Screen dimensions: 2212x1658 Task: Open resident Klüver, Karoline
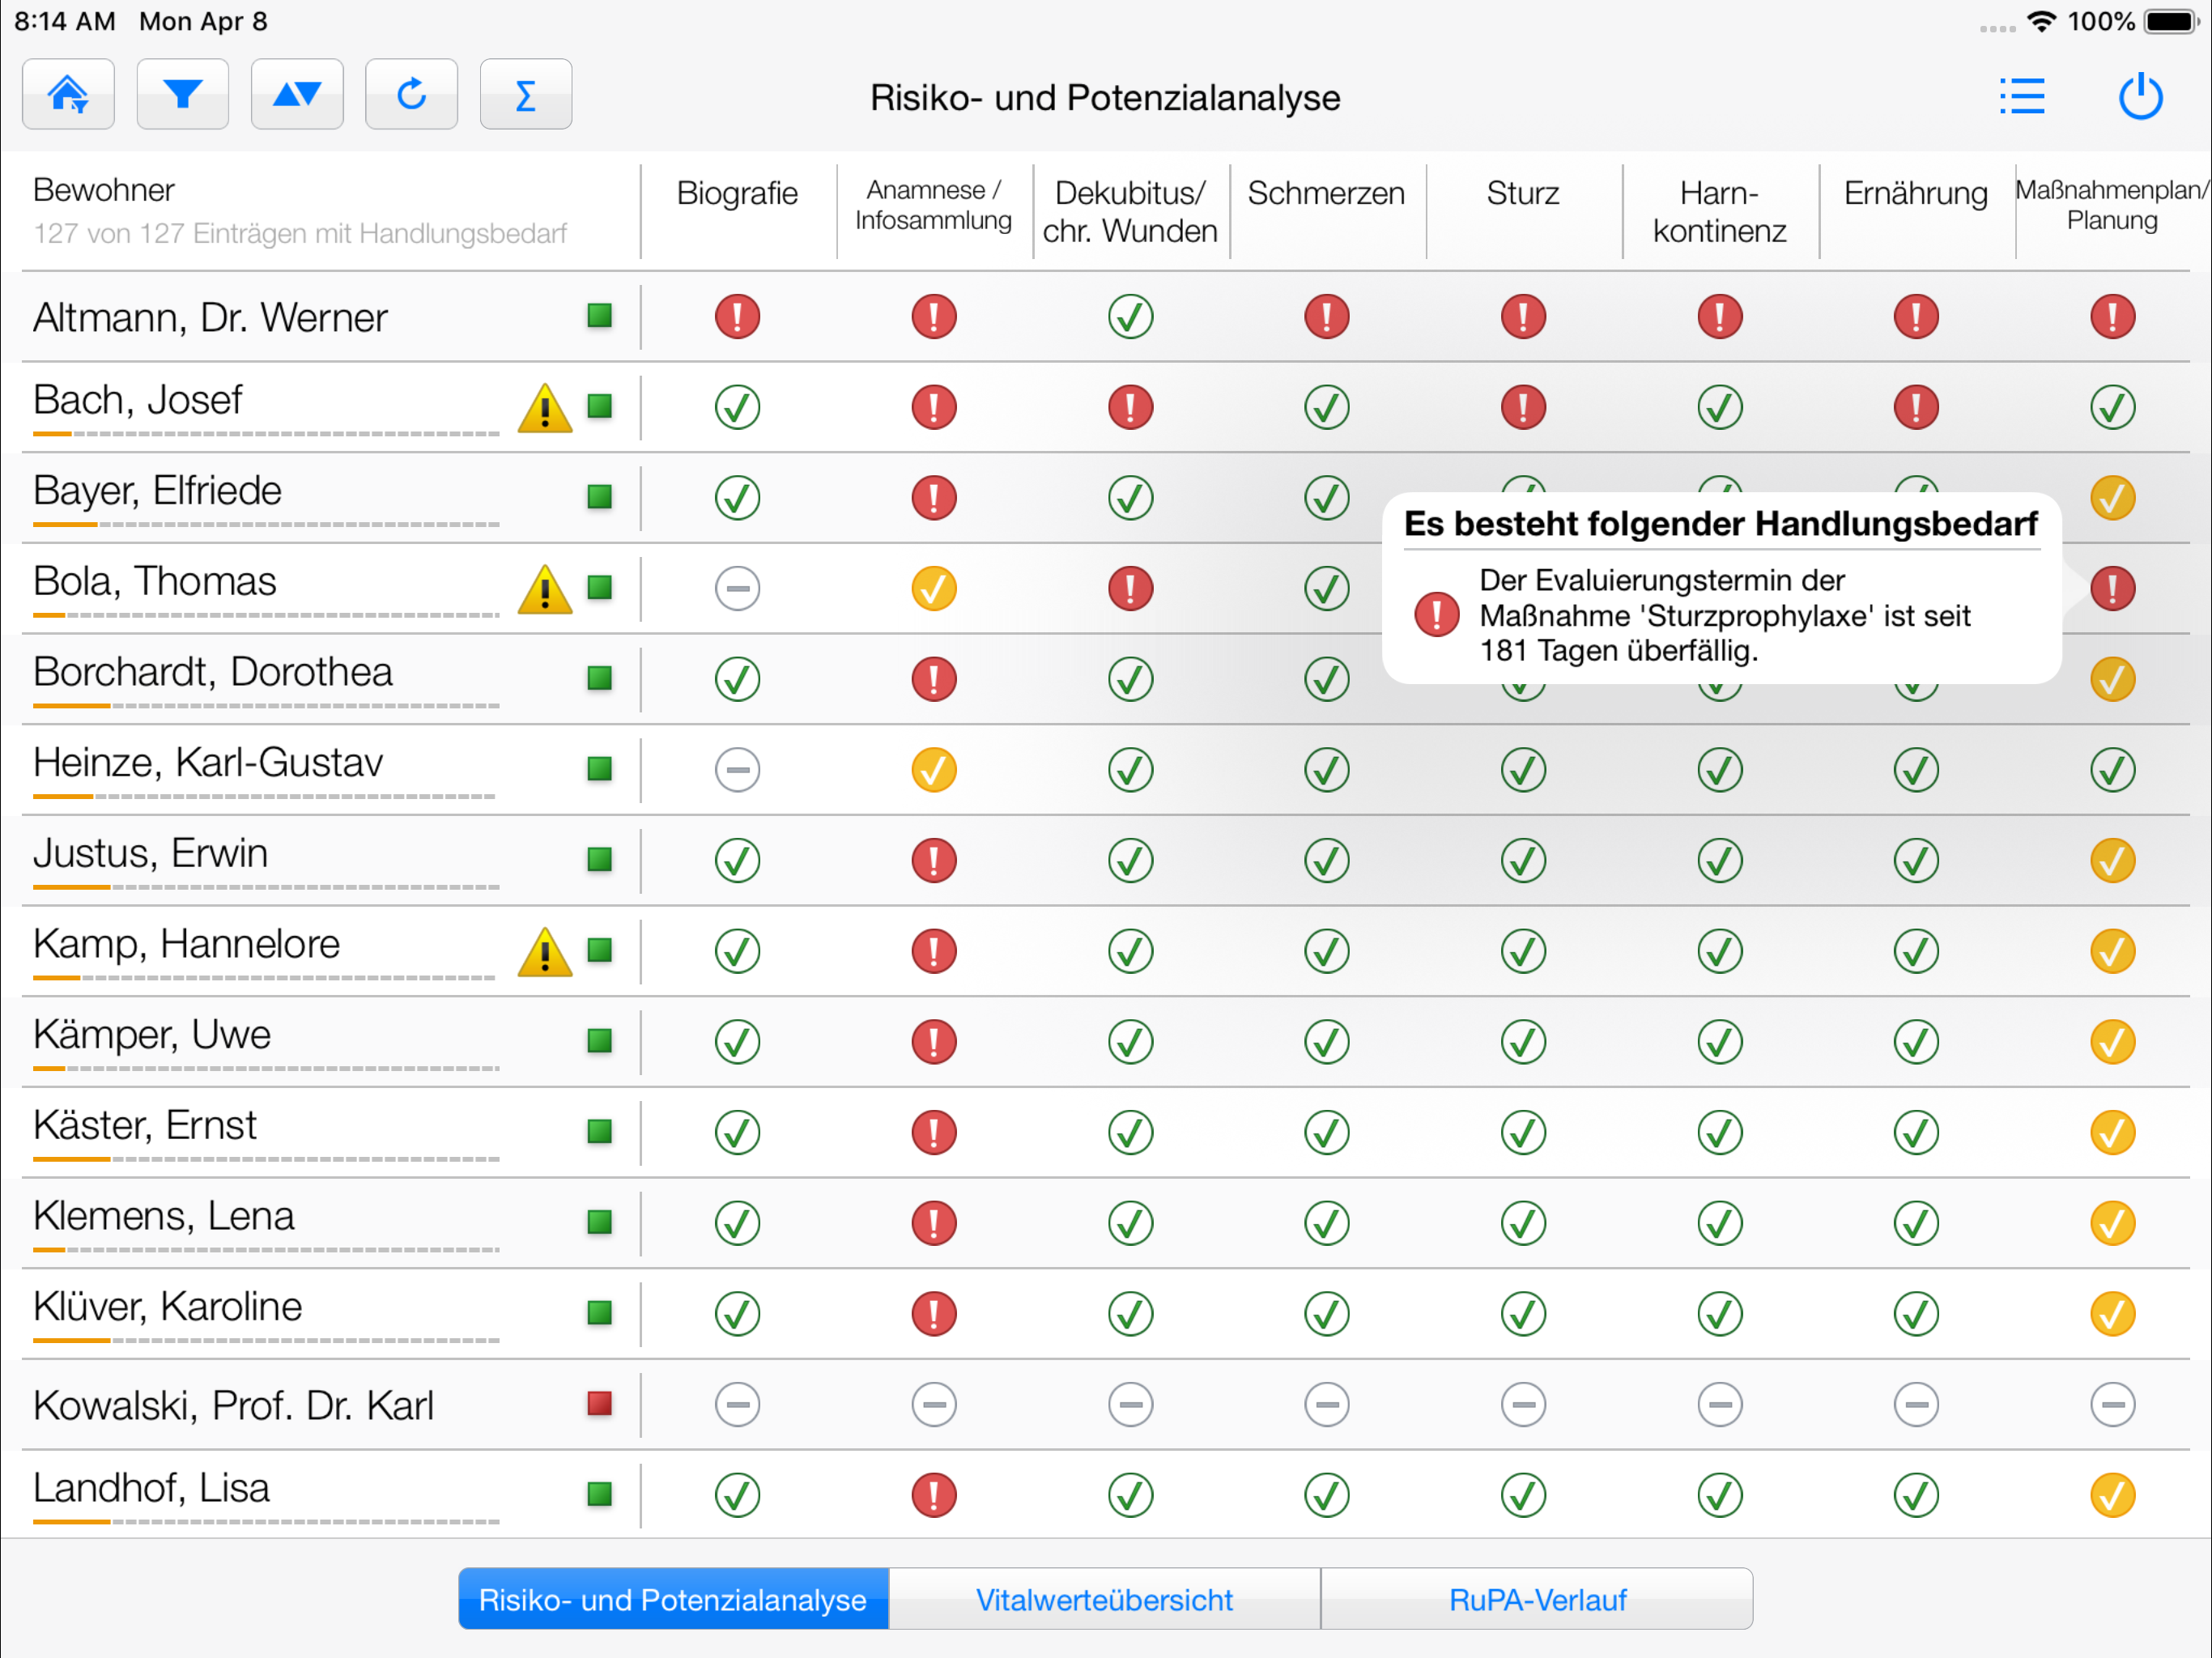(167, 1307)
